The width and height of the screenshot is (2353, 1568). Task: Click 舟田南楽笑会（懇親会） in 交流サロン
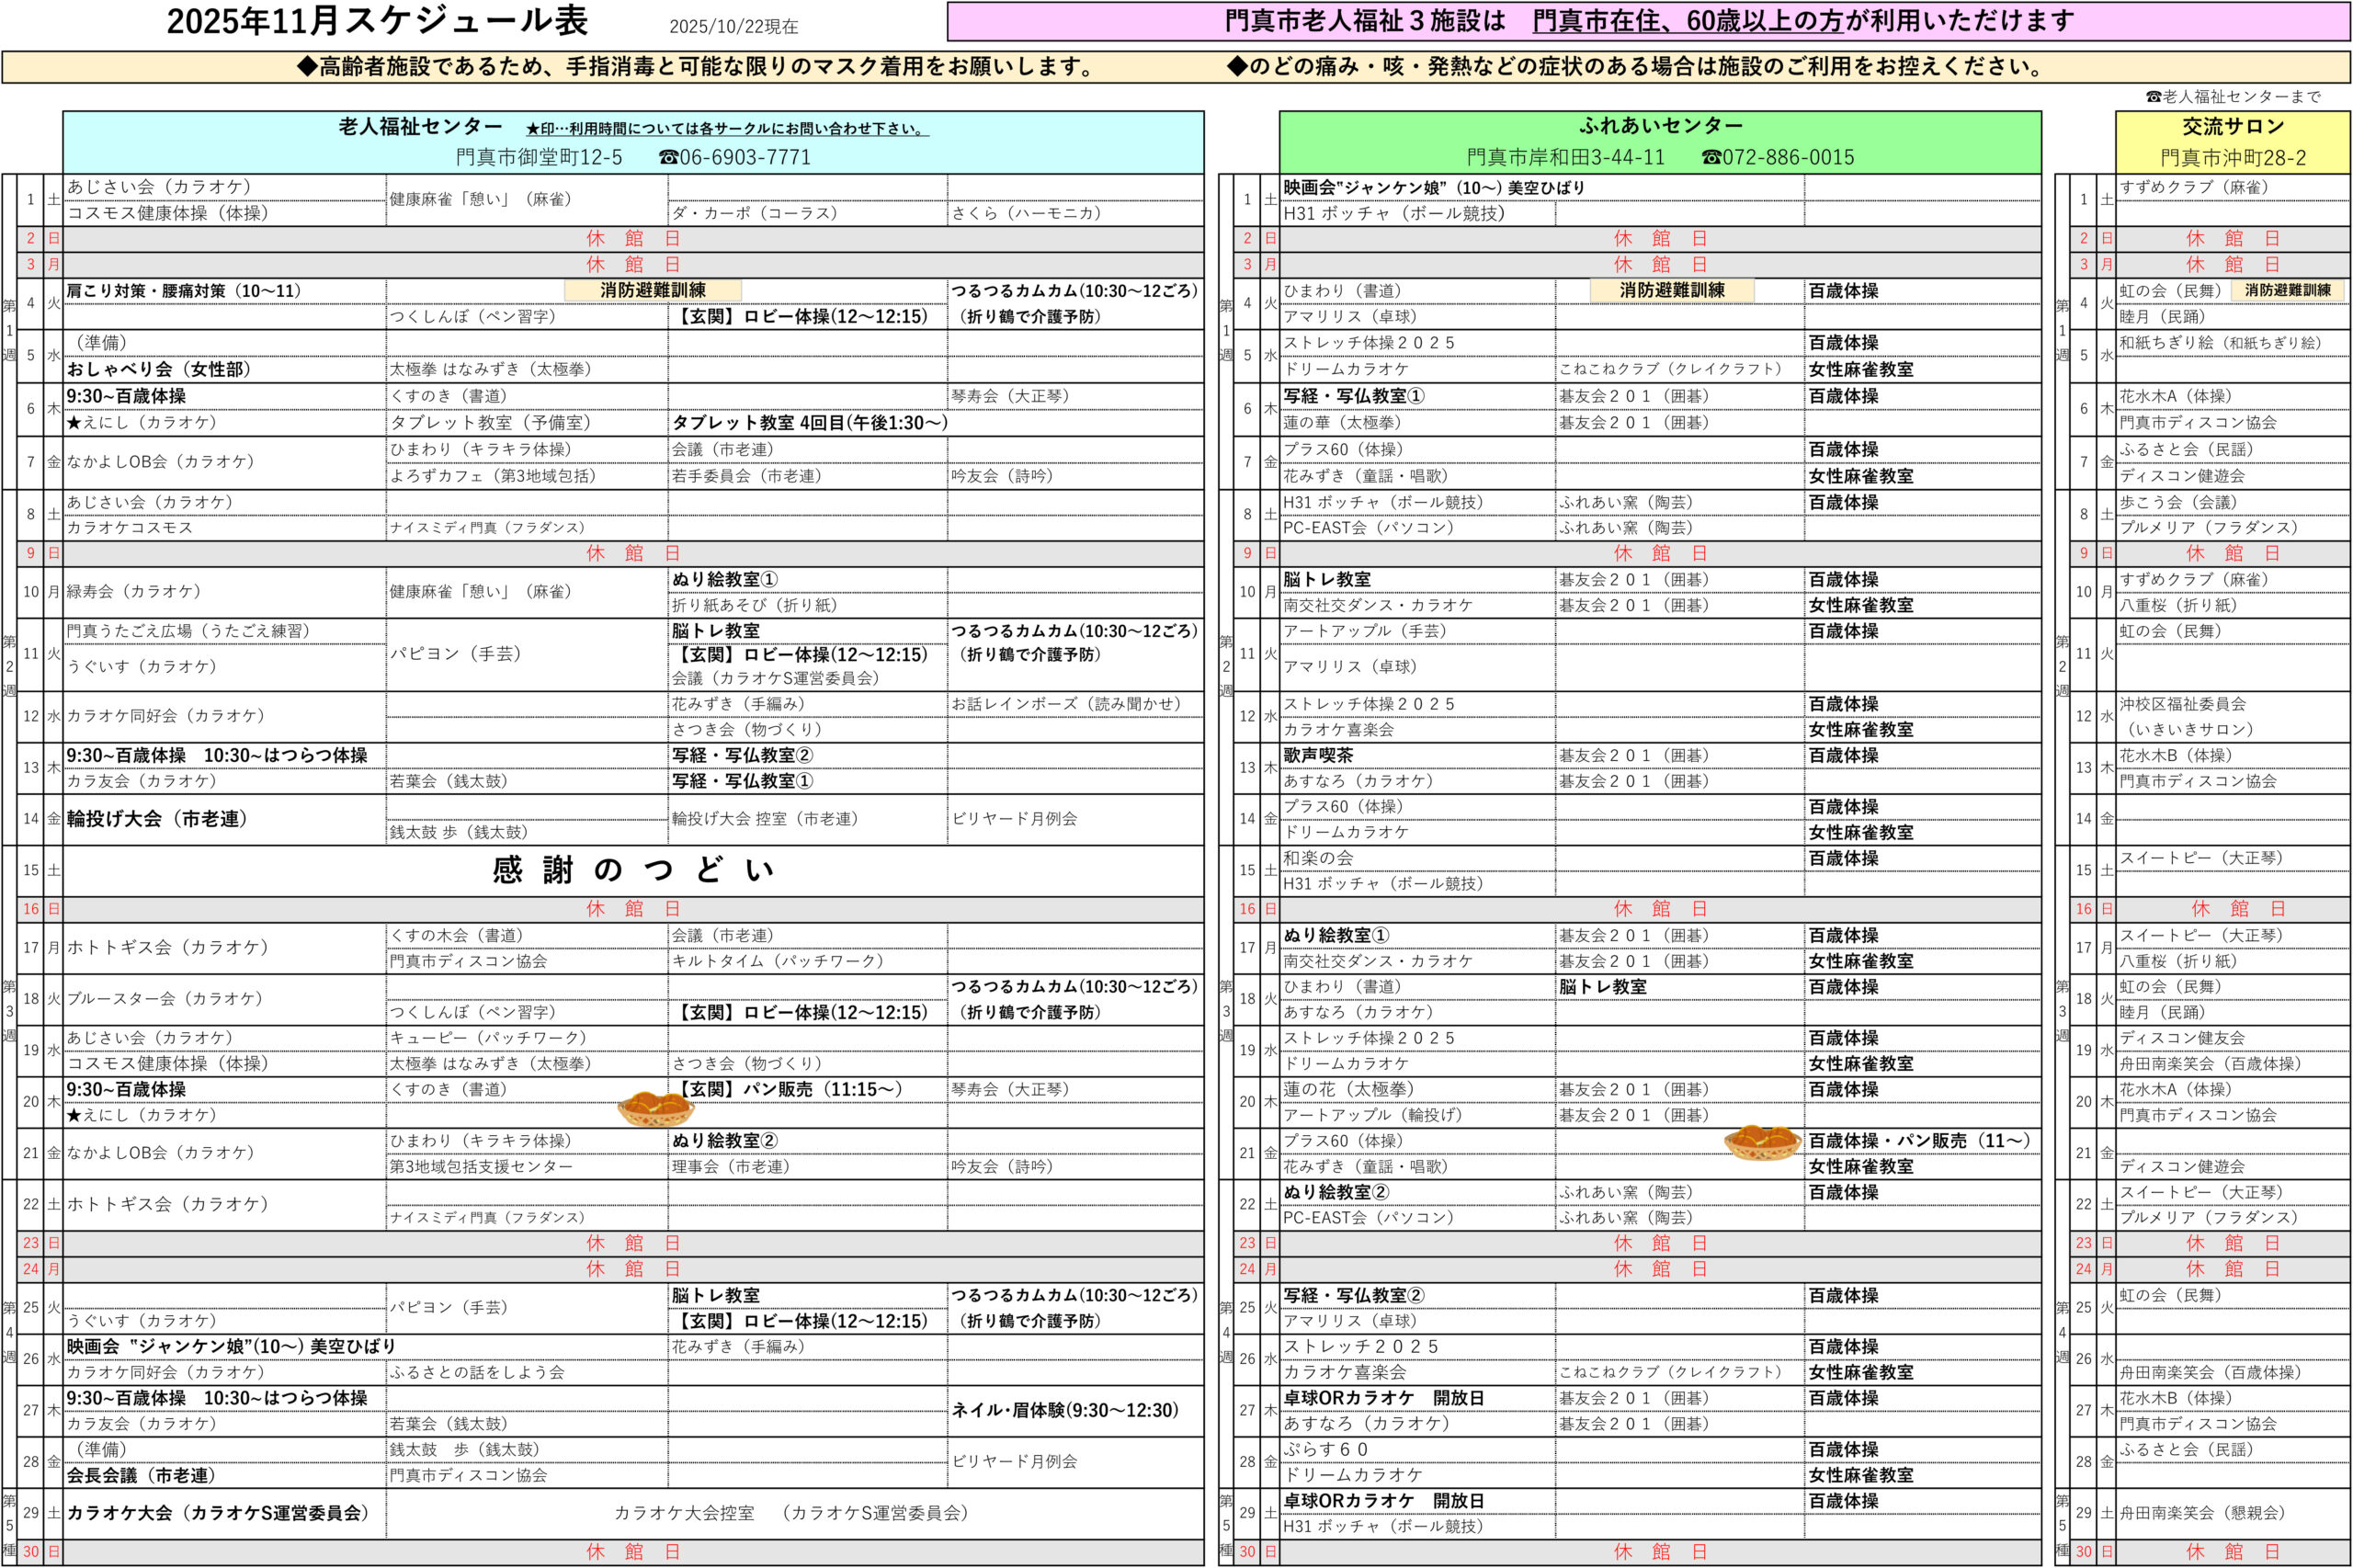tap(2202, 1514)
